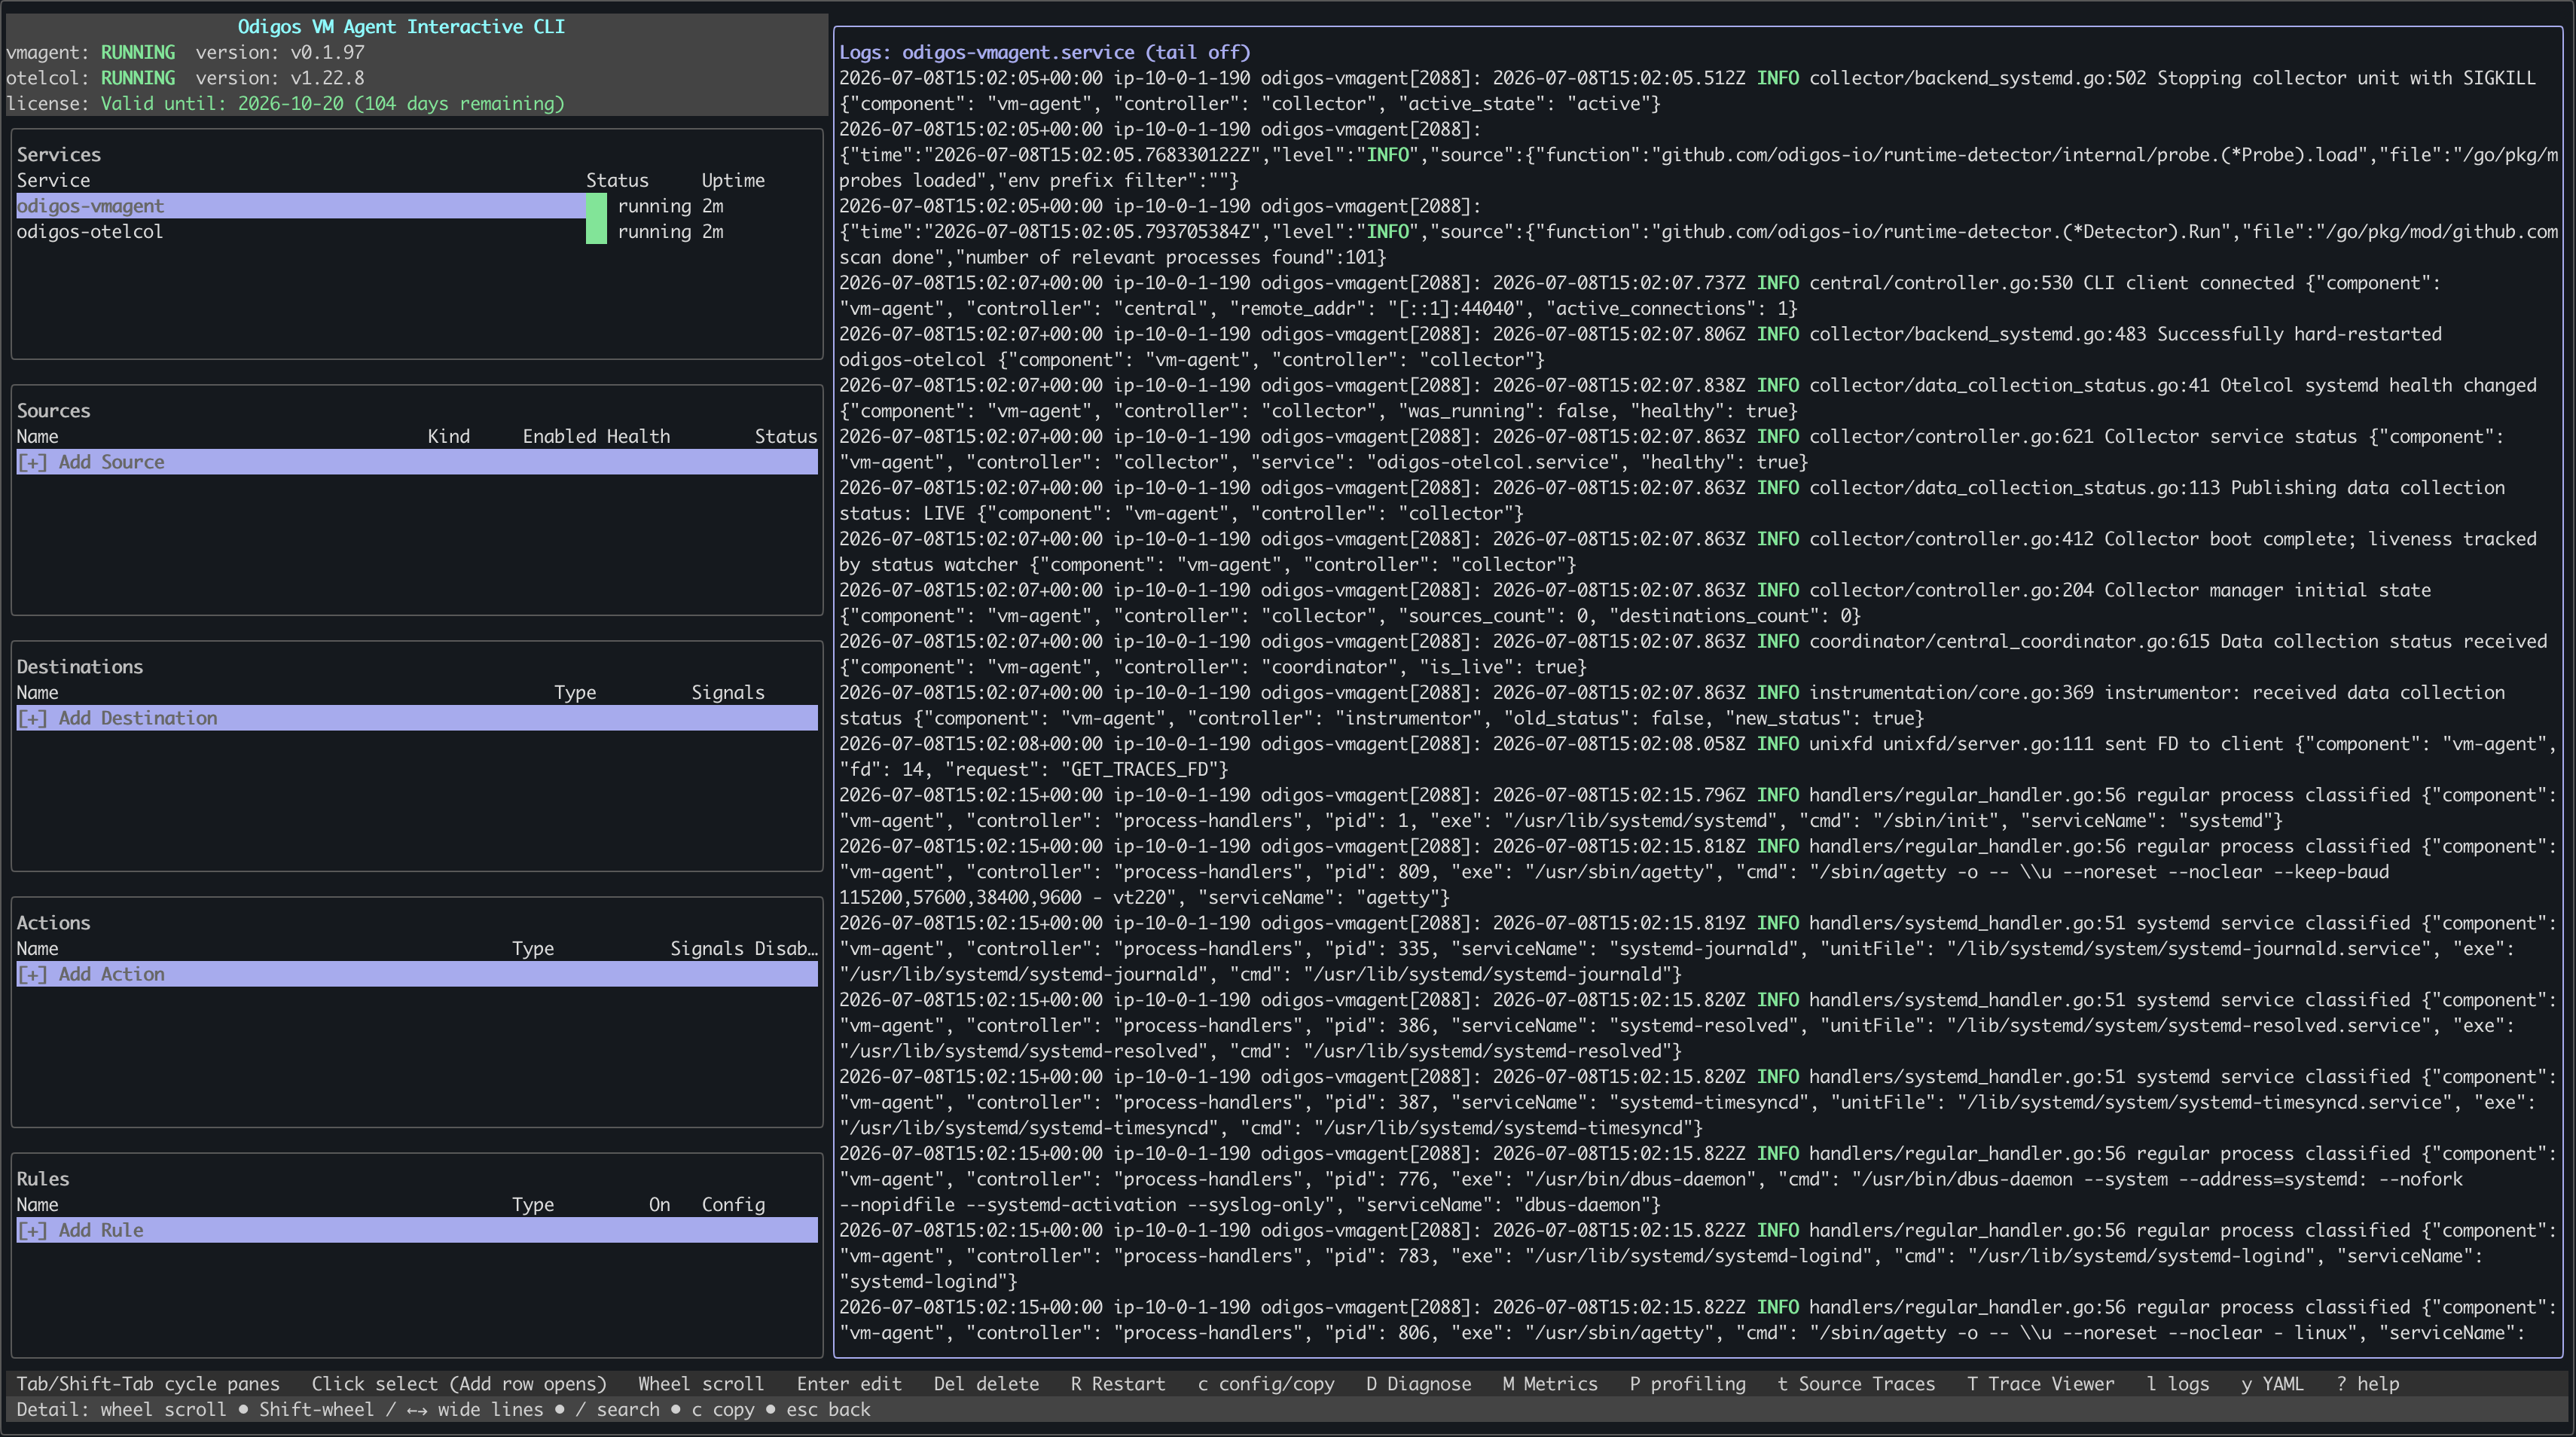The width and height of the screenshot is (2576, 1437).
Task: Open the Add Rule row
Action: coord(417,1230)
